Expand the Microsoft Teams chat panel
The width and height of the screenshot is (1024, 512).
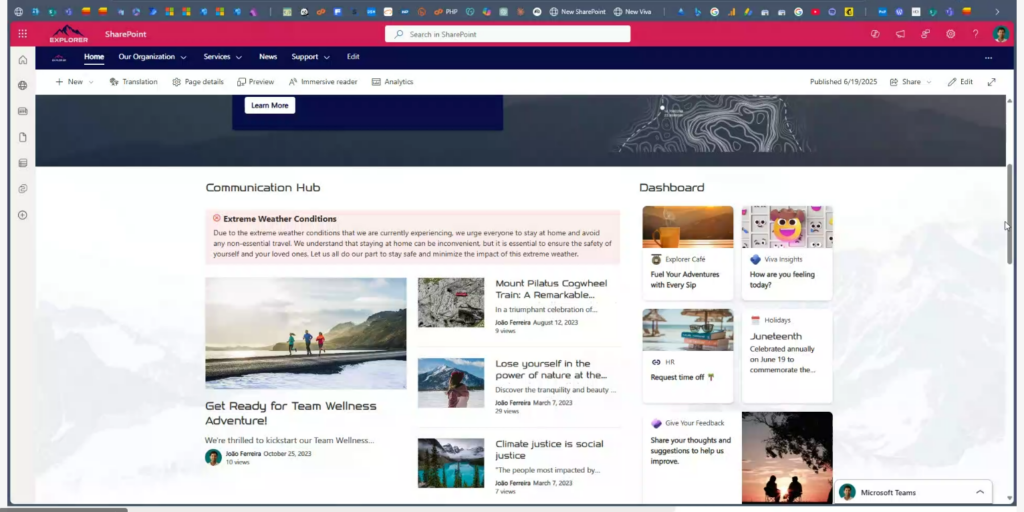(979, 492)
